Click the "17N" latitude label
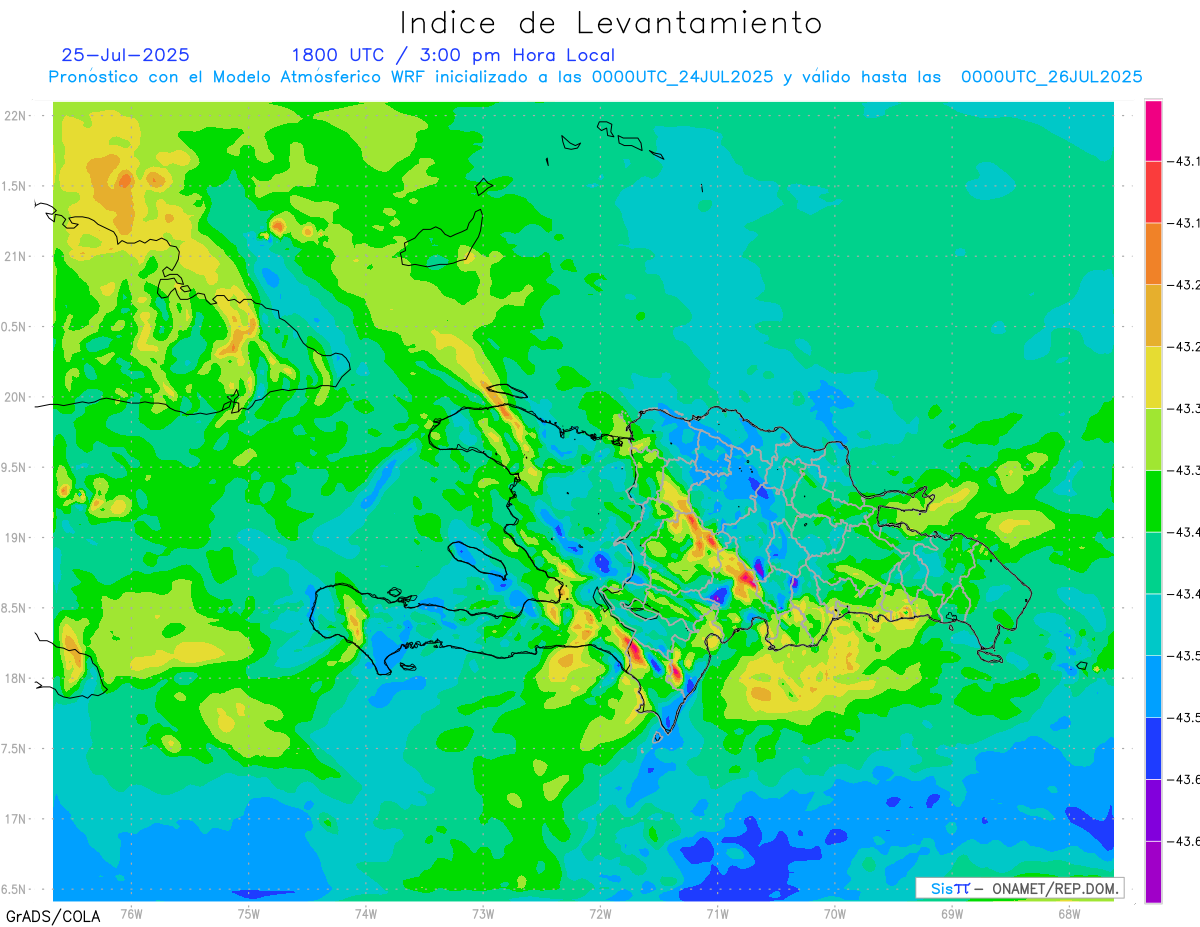Viewport: 1200px width, 927px height. pyautogui.click(x=14, y=819)
